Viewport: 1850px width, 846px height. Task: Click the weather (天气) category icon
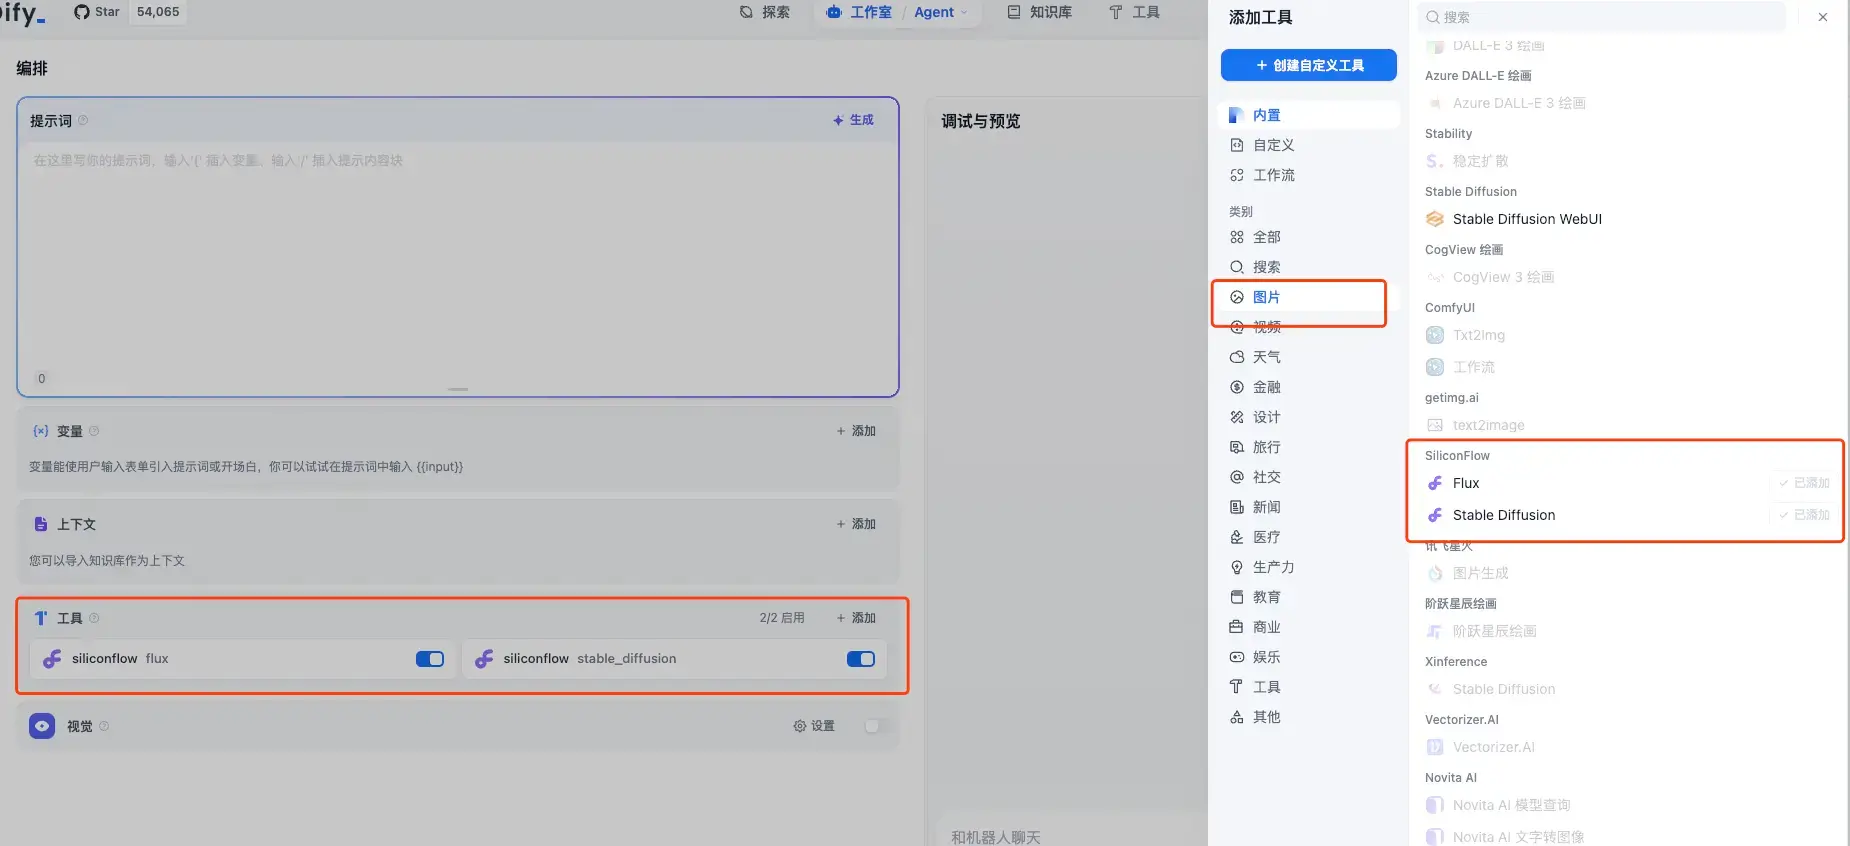coord(1237,357)
